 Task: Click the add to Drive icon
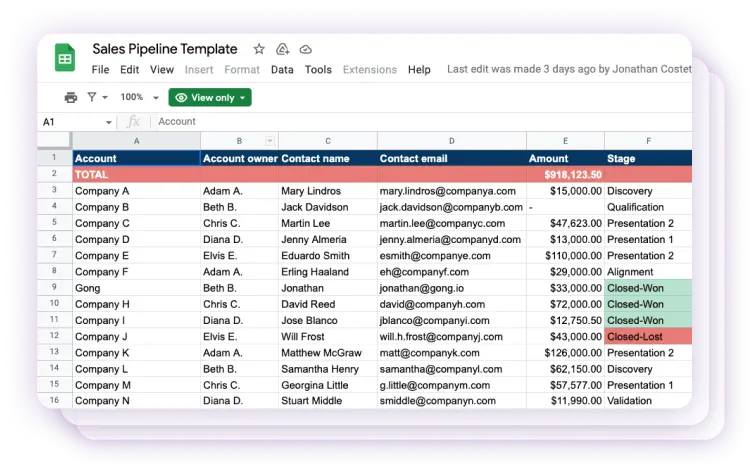click(x=282, y=49)
